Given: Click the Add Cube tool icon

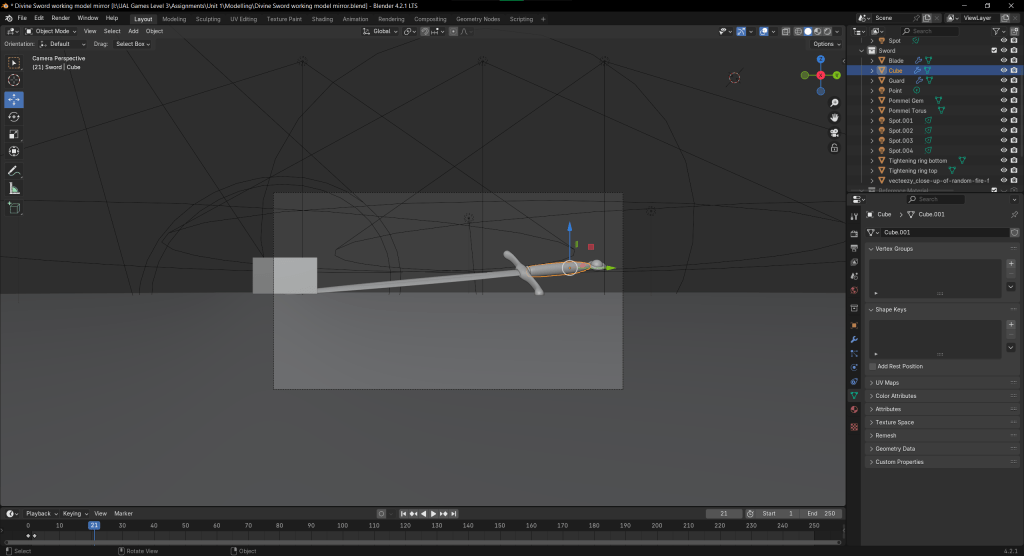Looking at the screenshot, I should (x=14, y=208).
